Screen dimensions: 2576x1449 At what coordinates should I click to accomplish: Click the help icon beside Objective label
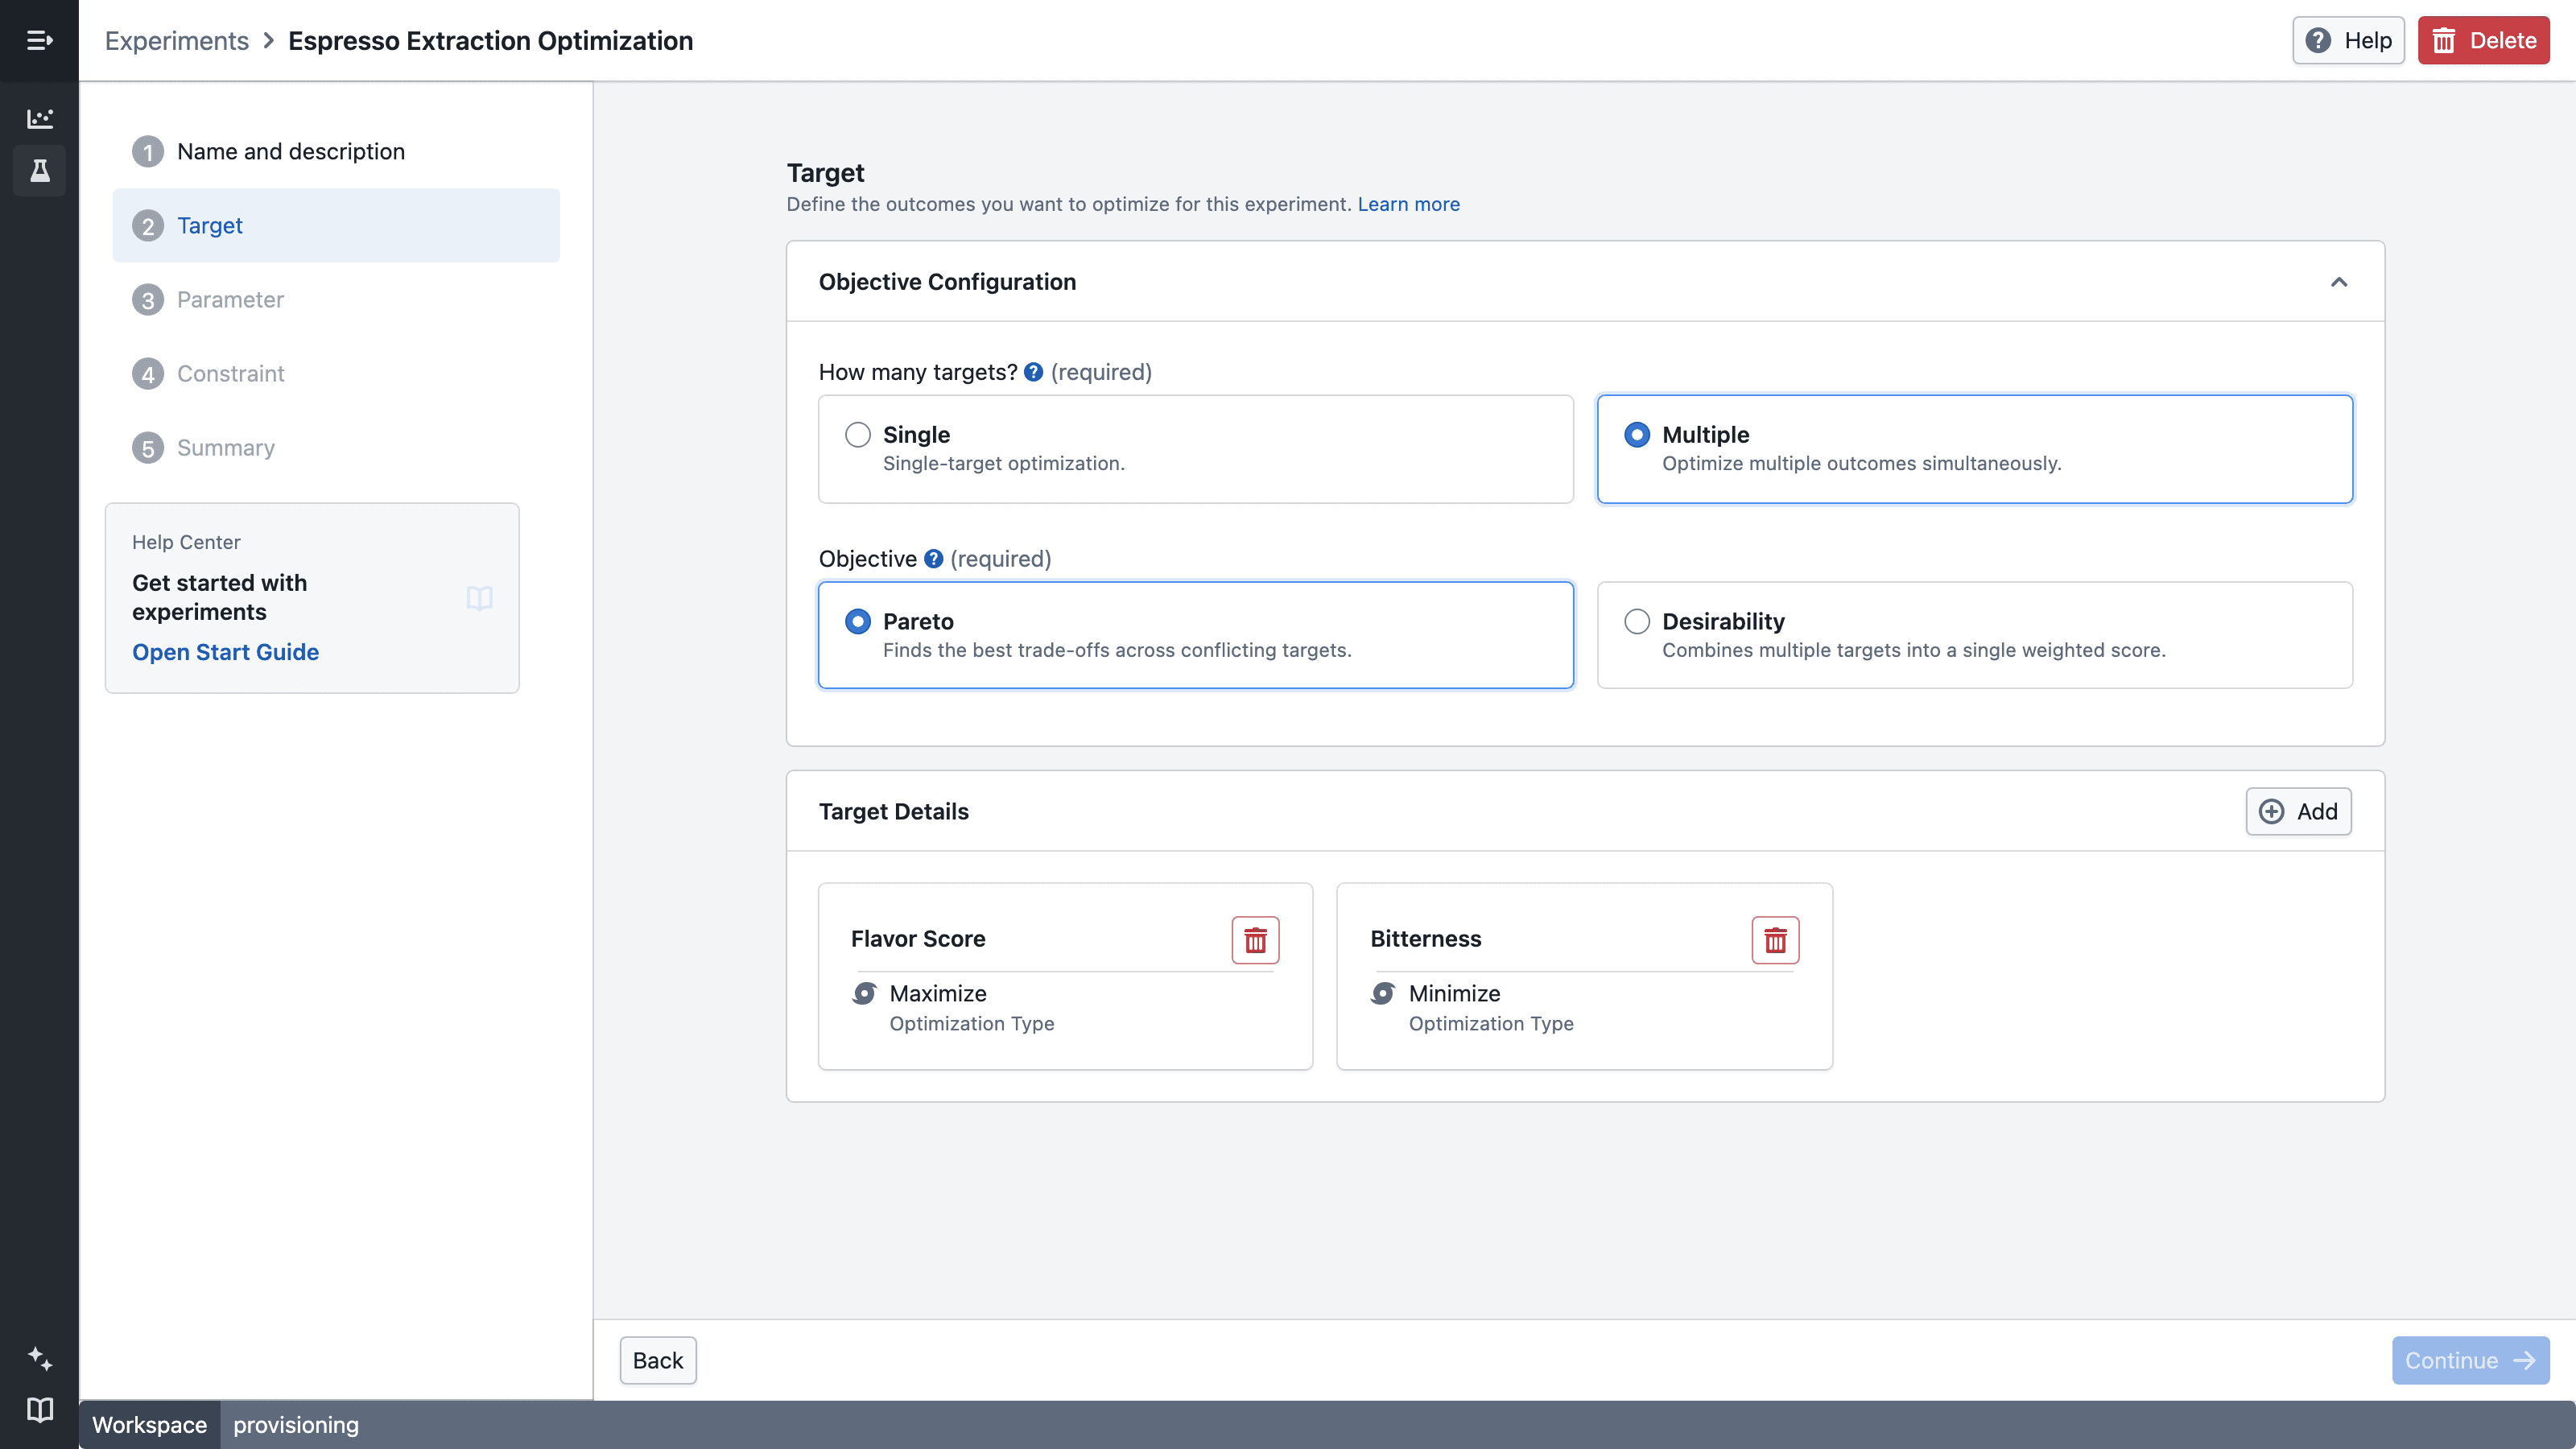click(933, 559)
